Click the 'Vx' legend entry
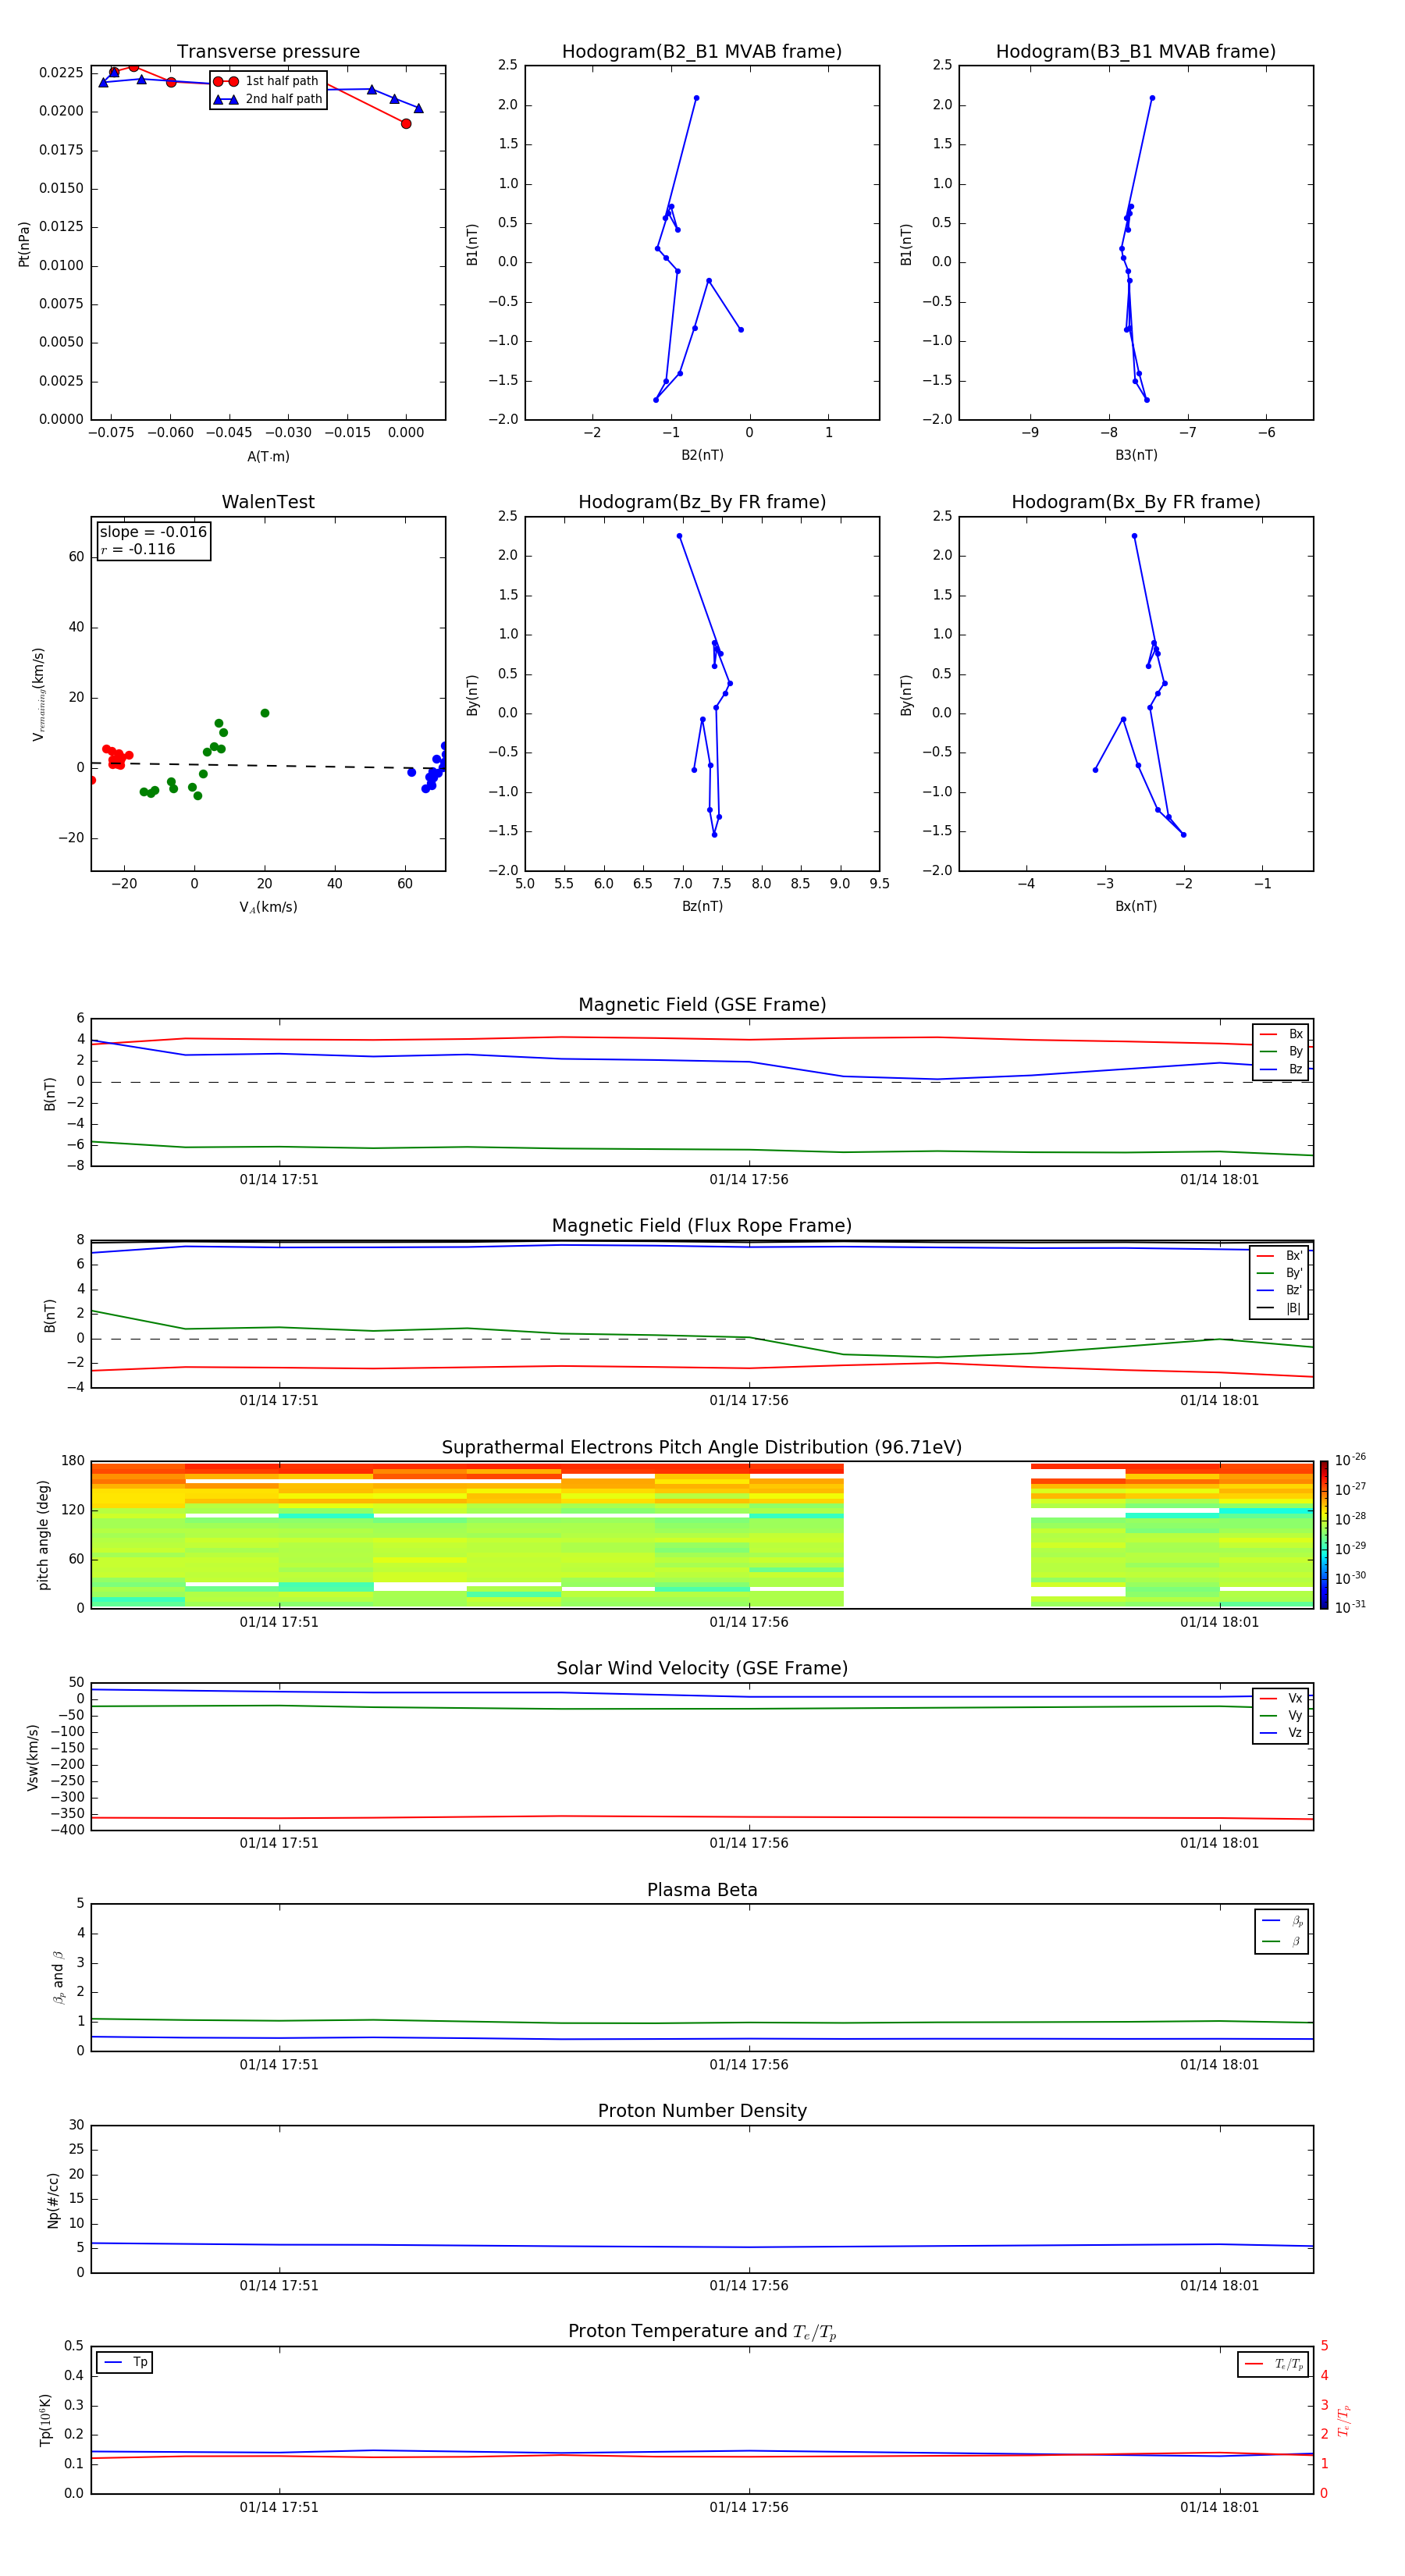 coord(1281,1698)
